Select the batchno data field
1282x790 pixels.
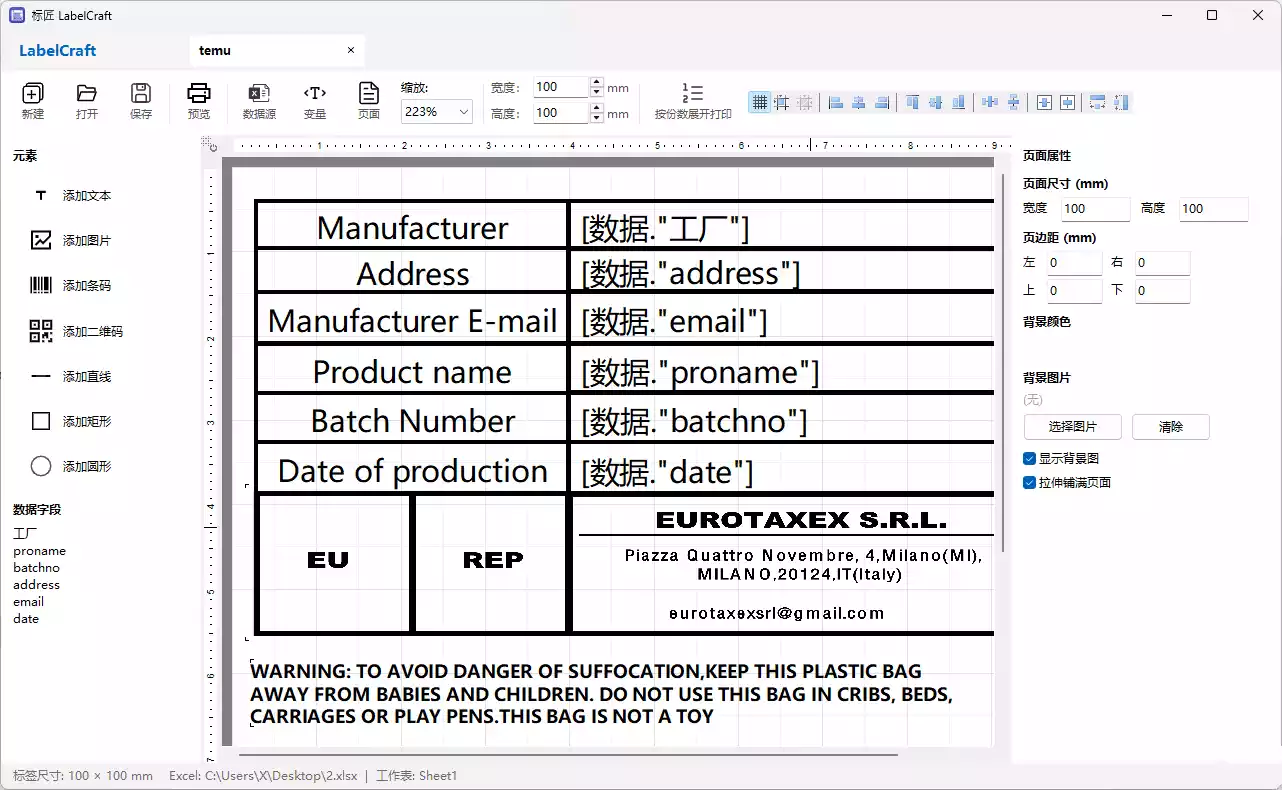click(36, 568)
